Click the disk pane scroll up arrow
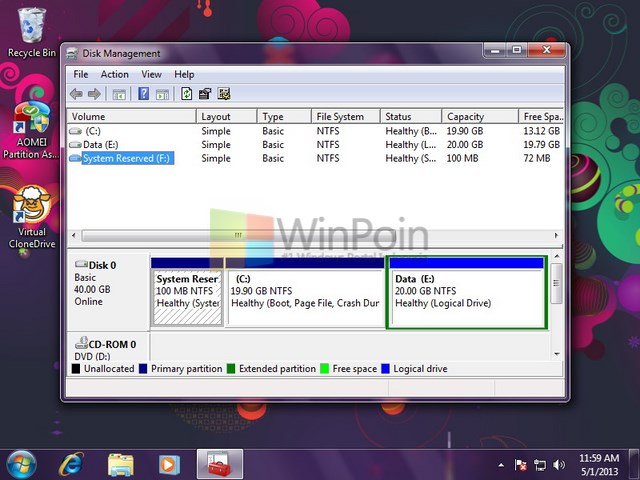This screenshot has width=640, height=480. click(557, 256)
